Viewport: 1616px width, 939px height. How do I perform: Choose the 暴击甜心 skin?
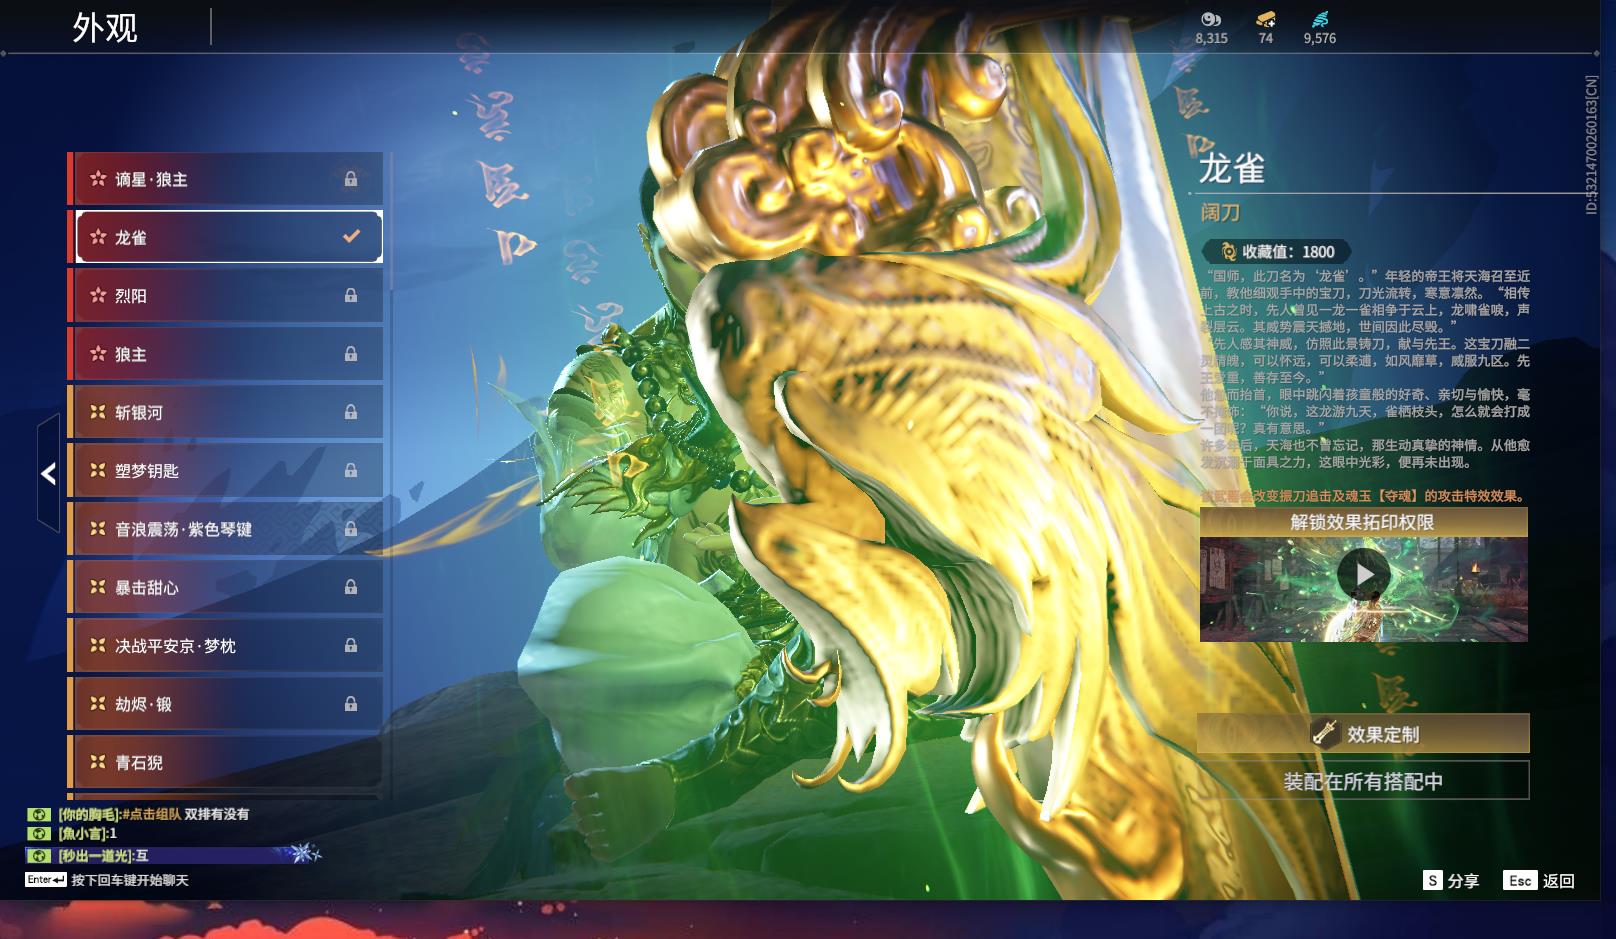(x=225, y=587)
